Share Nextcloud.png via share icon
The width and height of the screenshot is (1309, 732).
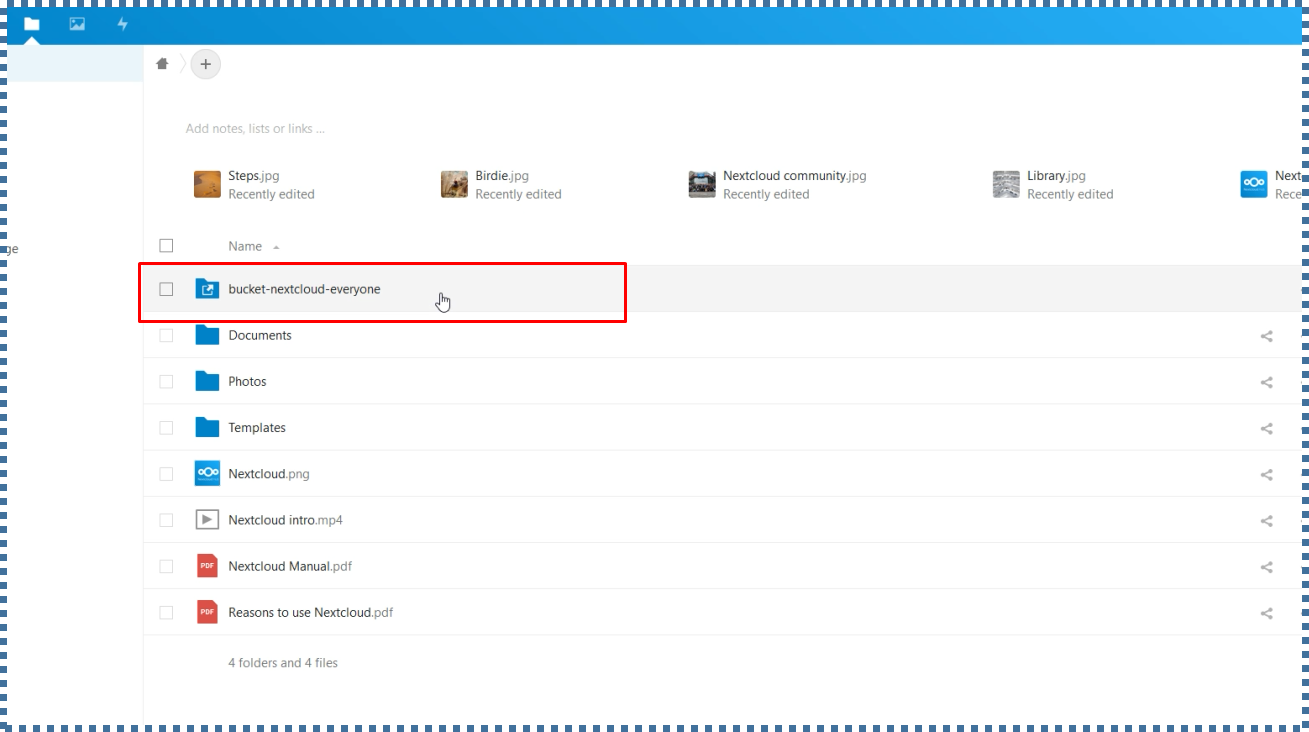(1266, 475)
